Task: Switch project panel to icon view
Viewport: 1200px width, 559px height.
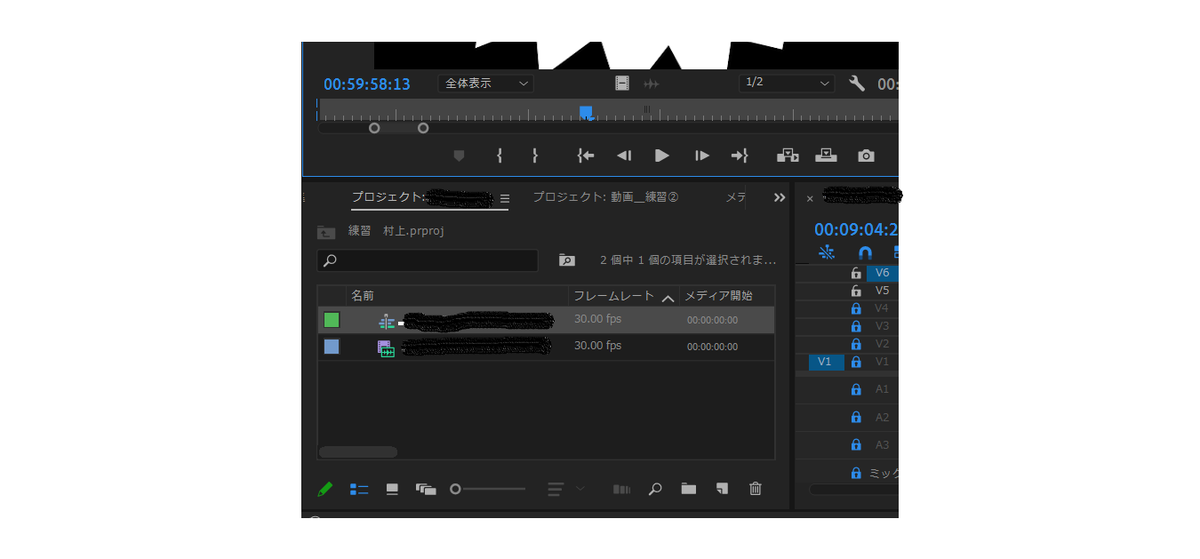Action: point(392,489)
